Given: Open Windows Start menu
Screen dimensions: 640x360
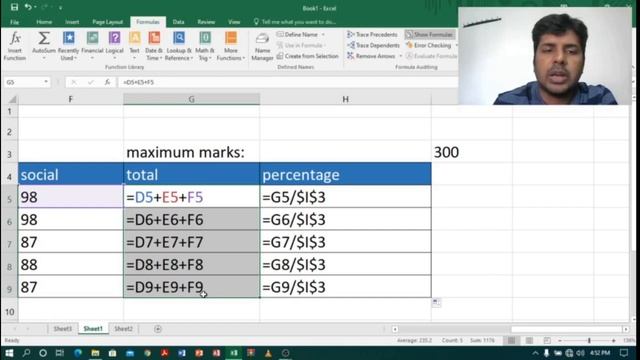Looking at the screenshot, I should [x=9, y=353].
